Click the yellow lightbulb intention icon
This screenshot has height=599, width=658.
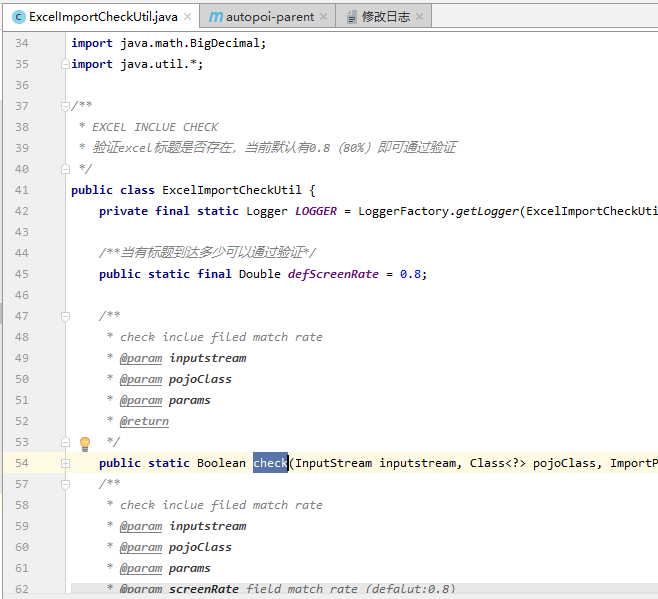coord(85,442)
